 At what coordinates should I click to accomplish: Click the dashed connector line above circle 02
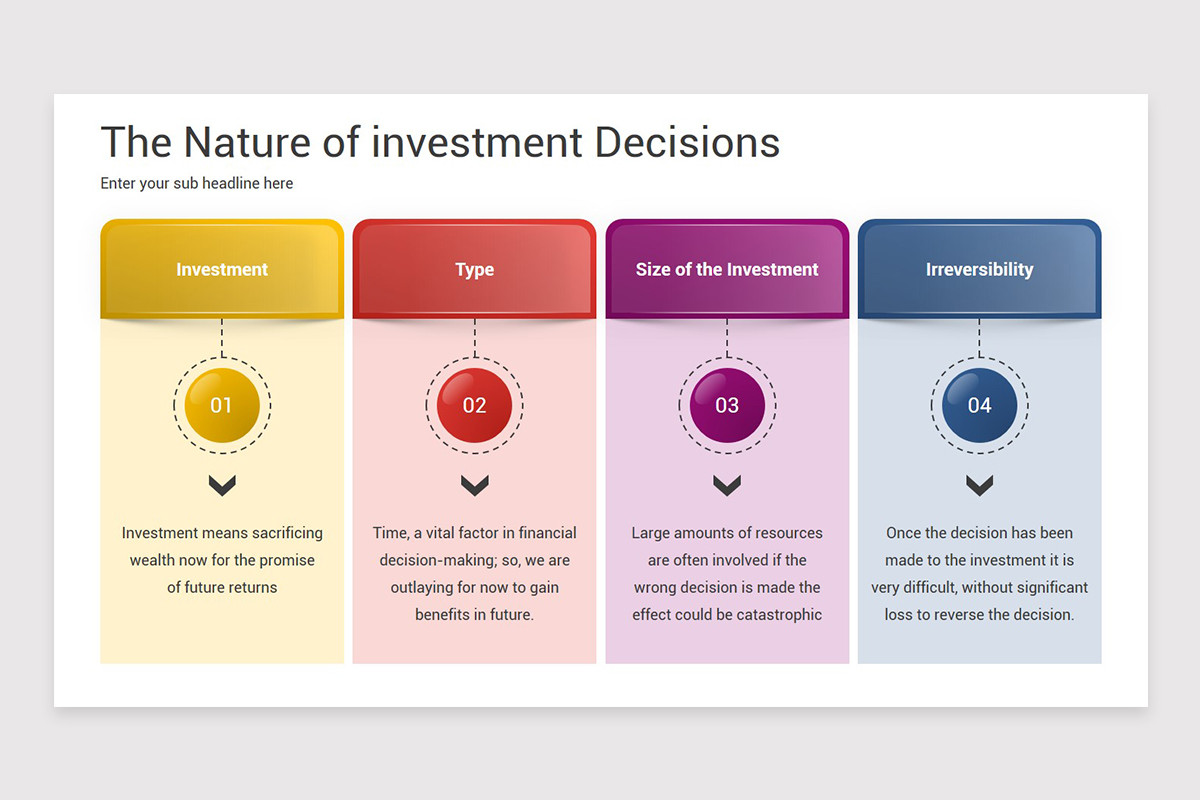[474, 338]
